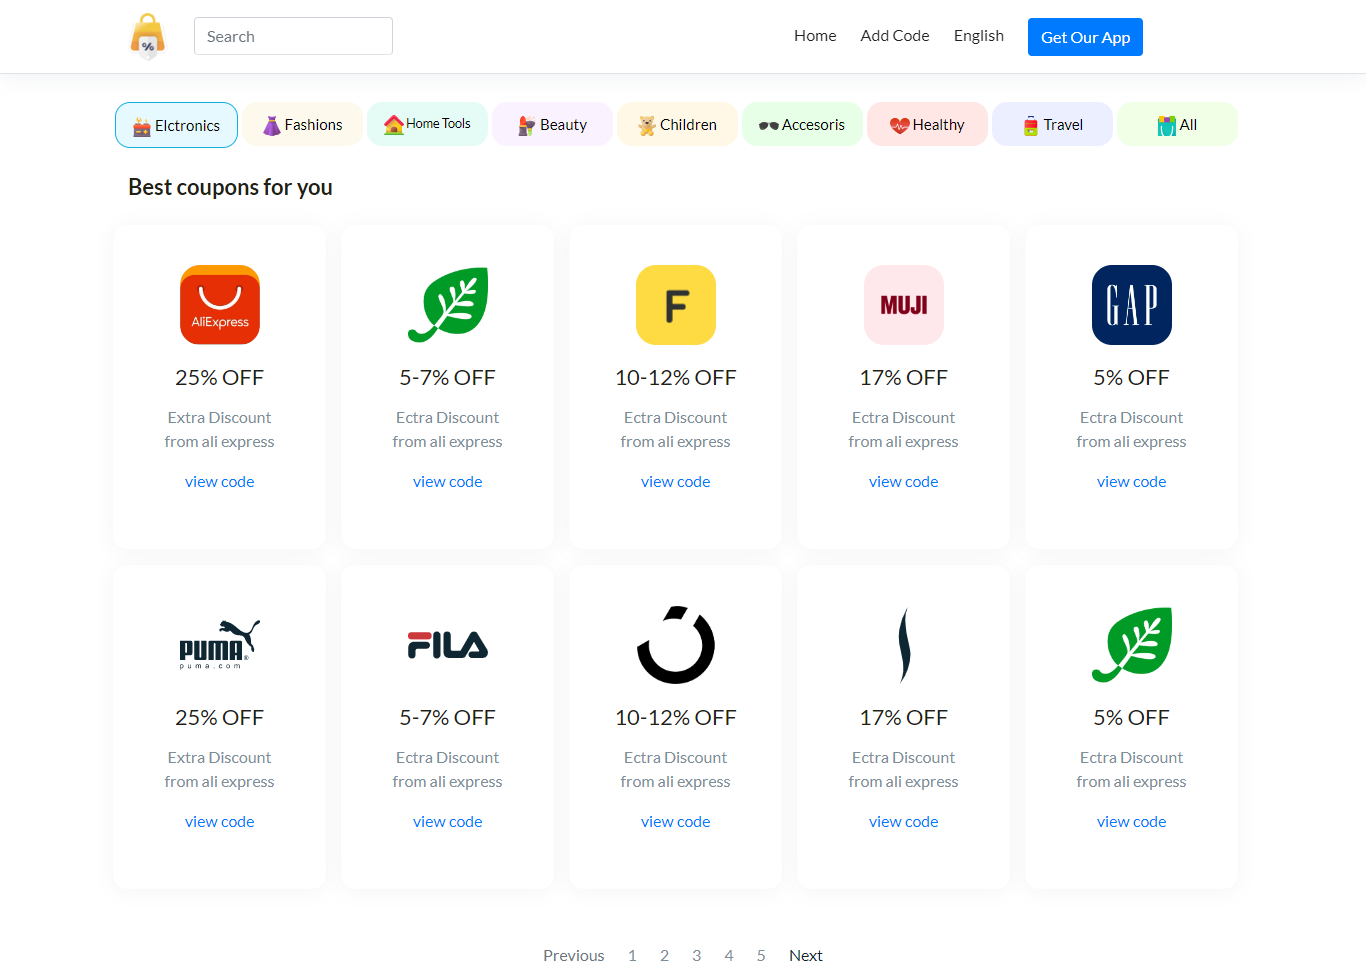The height and width of the screenshot is (973, 1366).
Task: Jump to page 3 in pagination
Action: [x=697, y=955]
